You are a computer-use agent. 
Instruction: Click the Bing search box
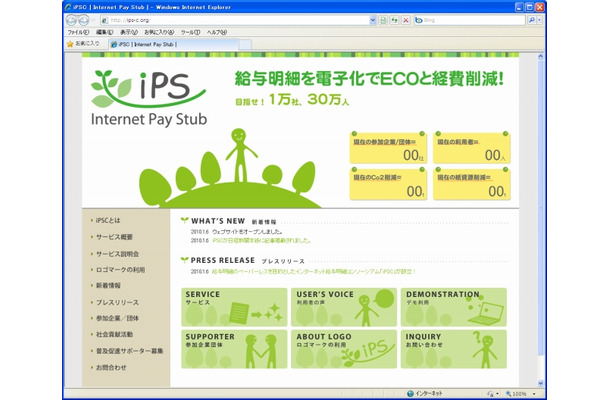[470, 20]
